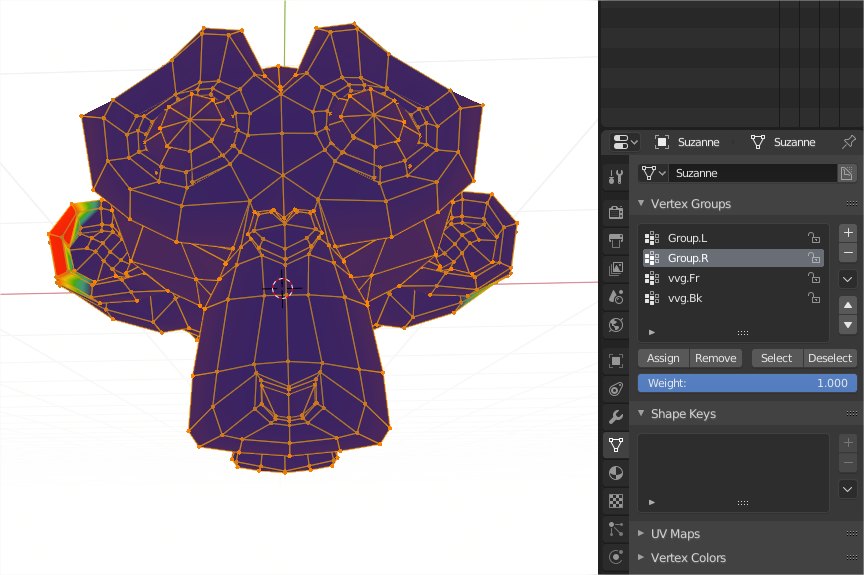
Task: Remove the active vertex group
Action: coord(848,253)
